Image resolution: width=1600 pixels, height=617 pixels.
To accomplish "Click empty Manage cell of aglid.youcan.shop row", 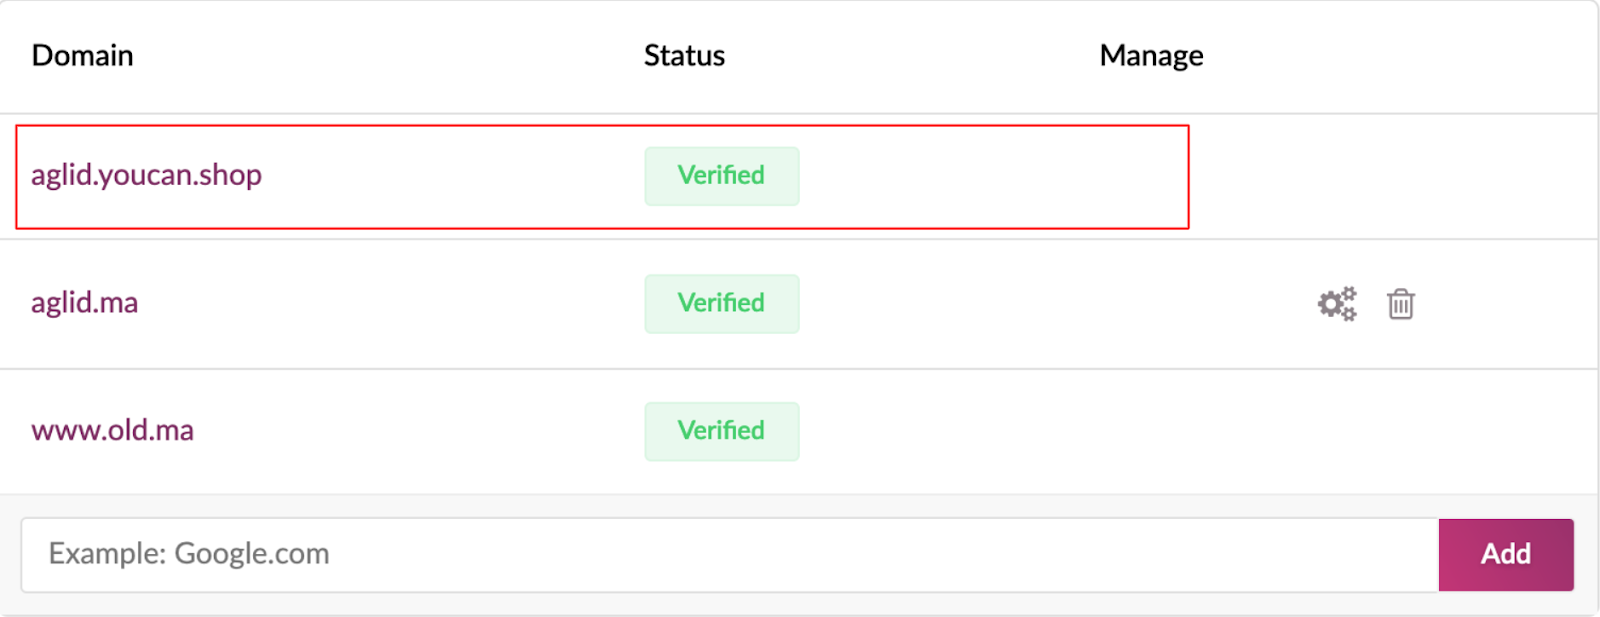I will click(1390, 176).
